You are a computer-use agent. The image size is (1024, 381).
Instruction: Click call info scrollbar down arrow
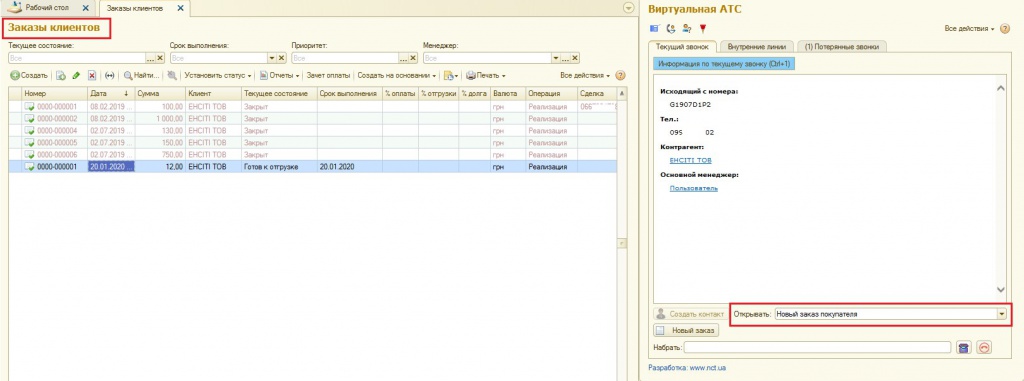(x=1001, y=289)
